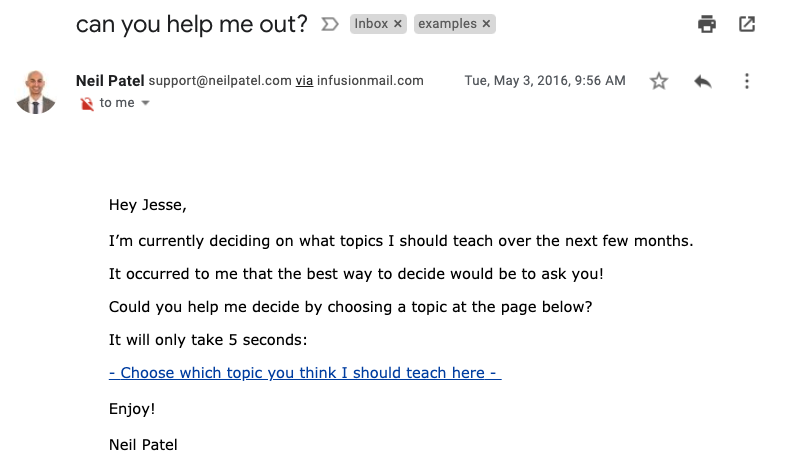The image size is (789, 471).
Task: Click Neil Patel's profile photo
Action: 37,92
